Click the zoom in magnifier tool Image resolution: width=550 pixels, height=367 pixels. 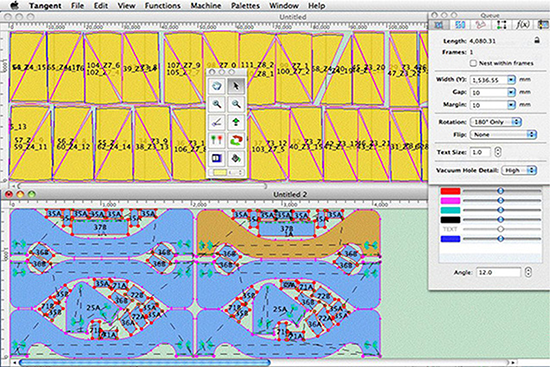tap(217, 104)
